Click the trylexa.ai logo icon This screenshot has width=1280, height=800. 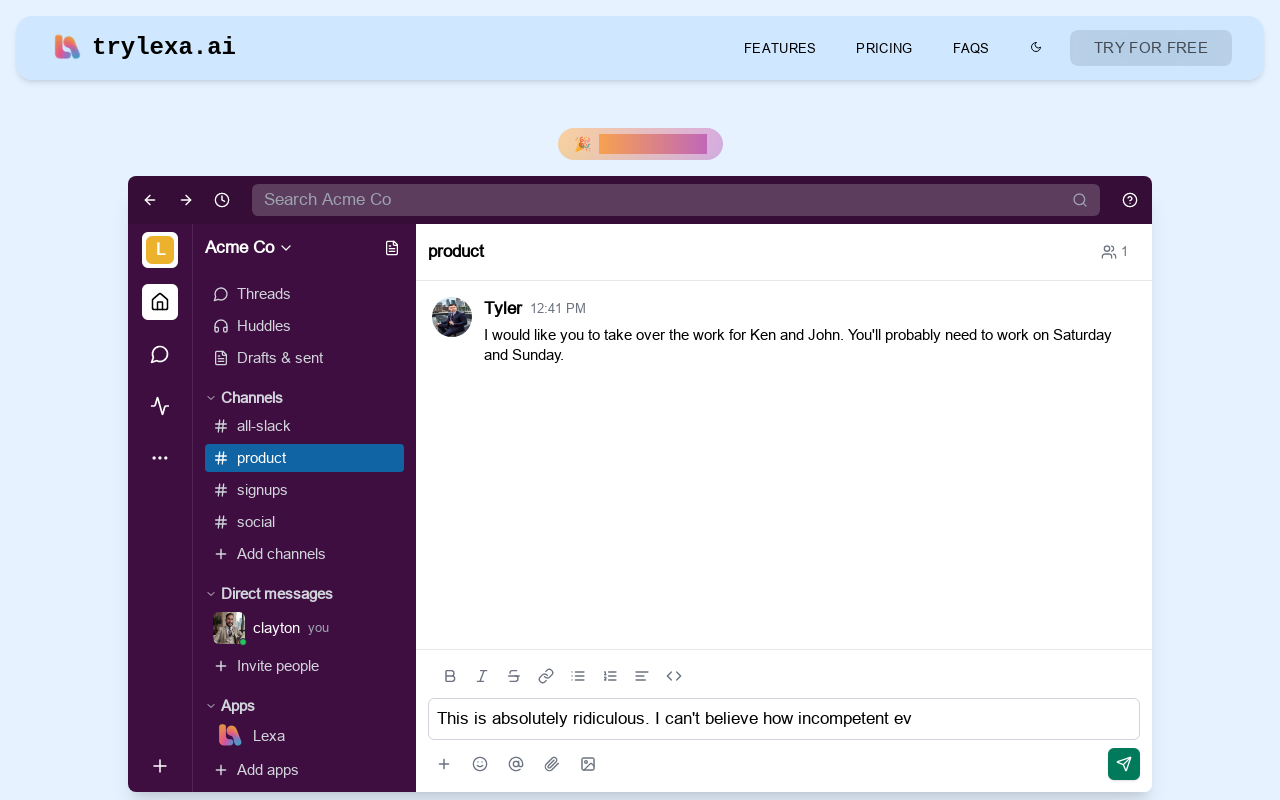(x=67, y=47)
